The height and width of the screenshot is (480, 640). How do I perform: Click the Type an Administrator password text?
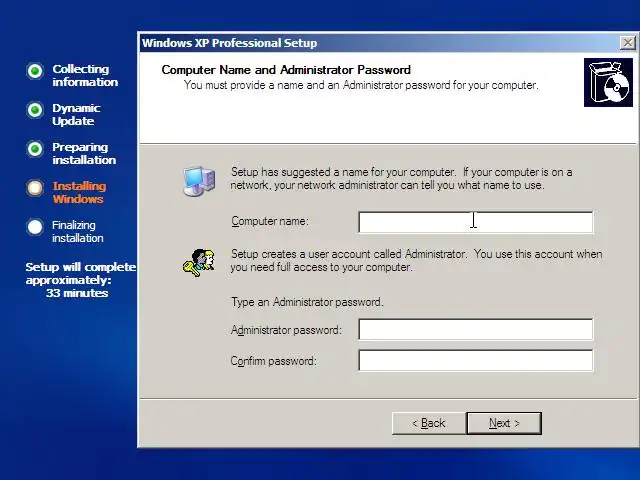tap(307, 302)
